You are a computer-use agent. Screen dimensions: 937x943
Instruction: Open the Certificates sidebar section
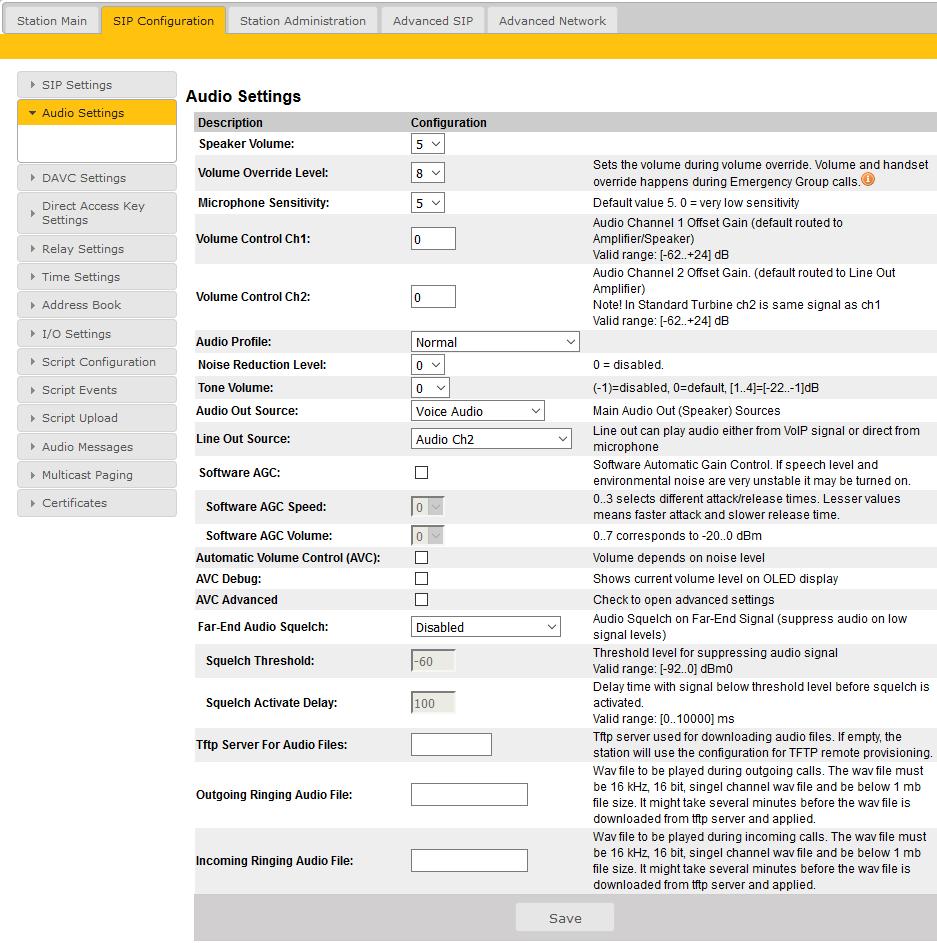tap(97, 503)
